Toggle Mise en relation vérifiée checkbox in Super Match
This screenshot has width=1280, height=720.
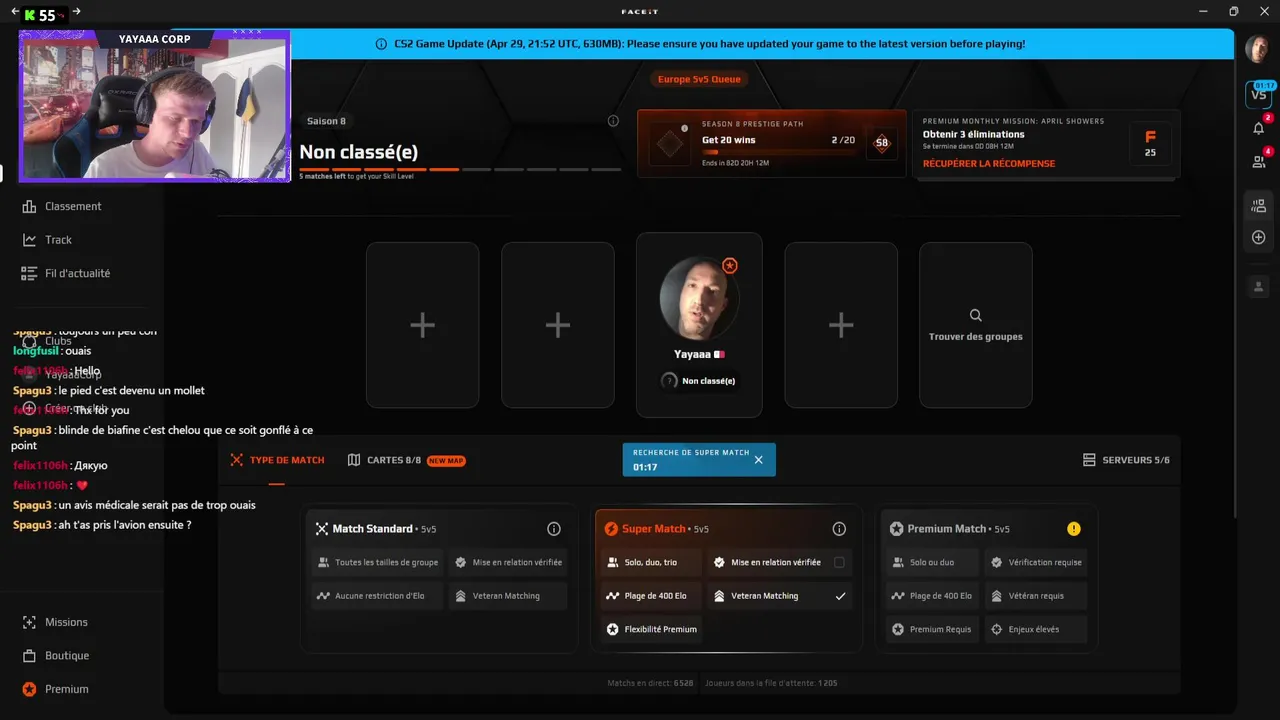click(x=839, y=562)
